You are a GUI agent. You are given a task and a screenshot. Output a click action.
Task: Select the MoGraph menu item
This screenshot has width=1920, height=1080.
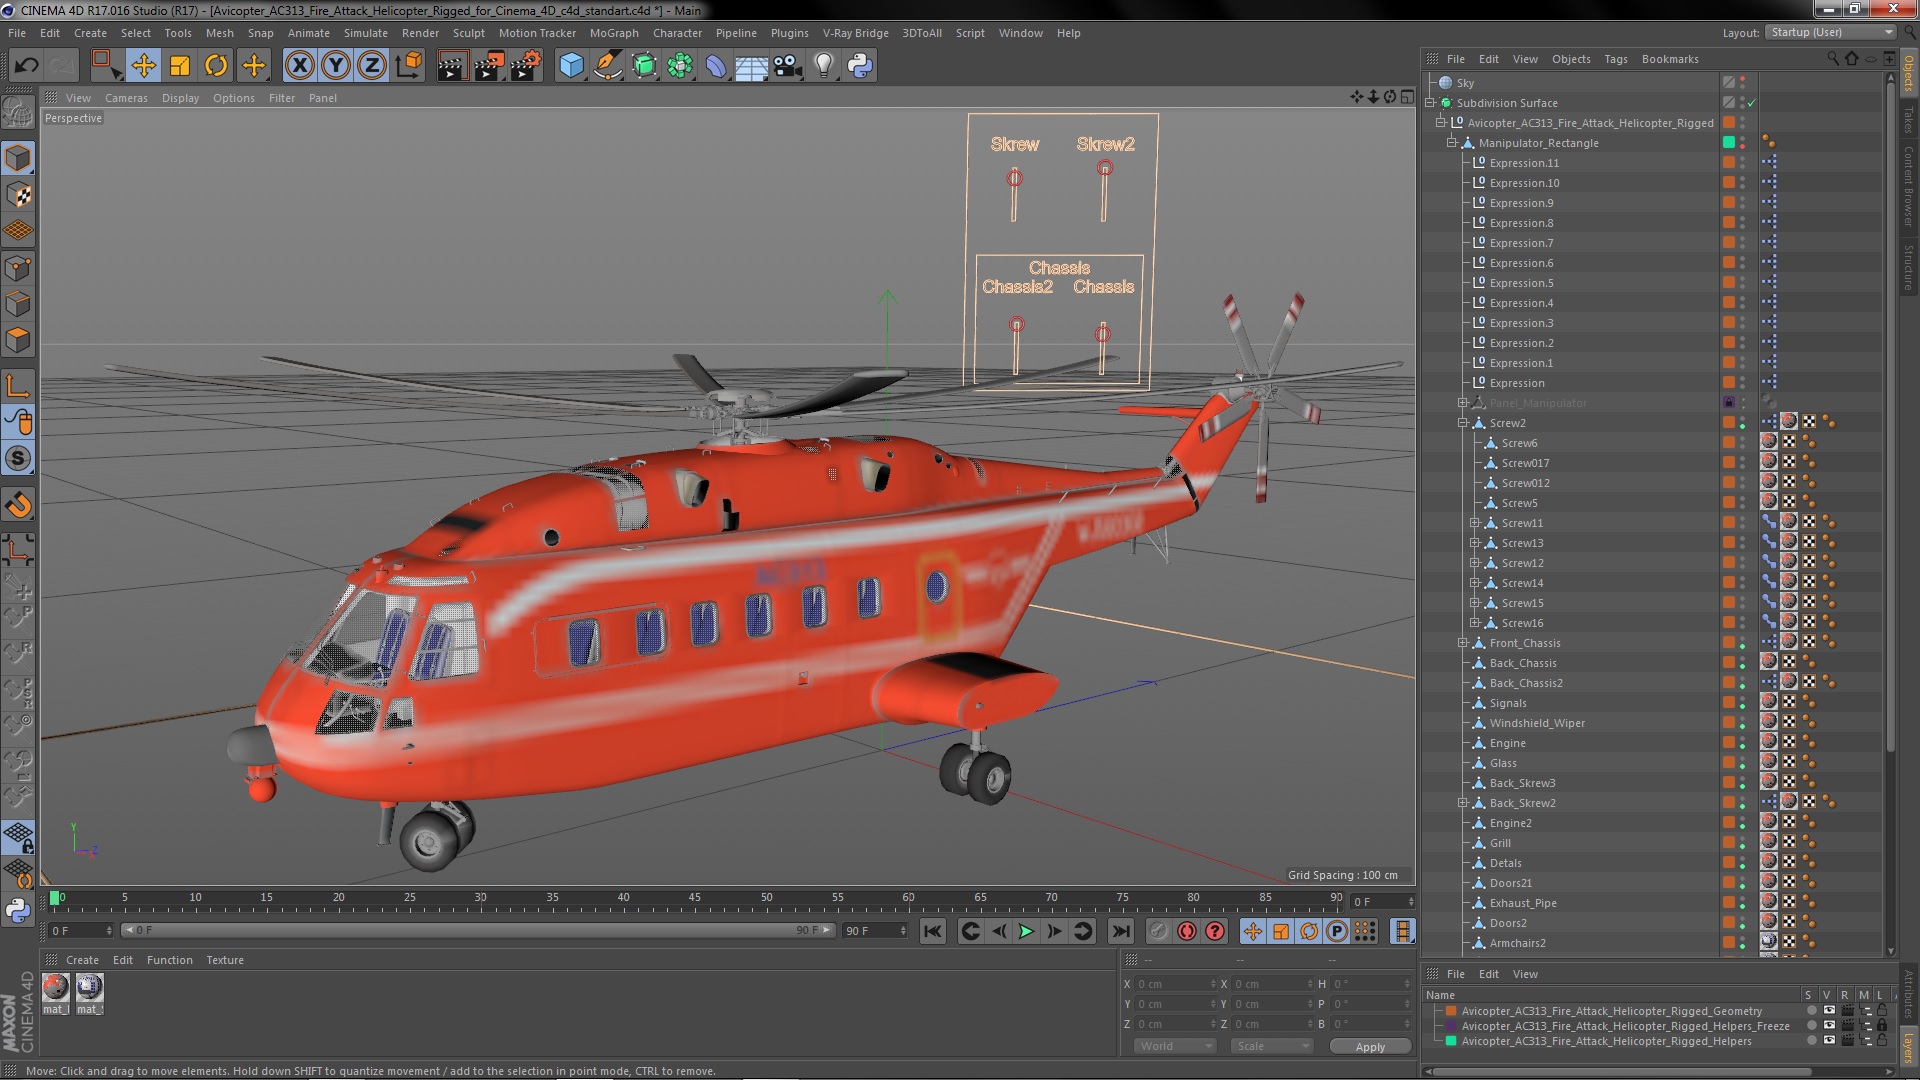click(613, 32)
